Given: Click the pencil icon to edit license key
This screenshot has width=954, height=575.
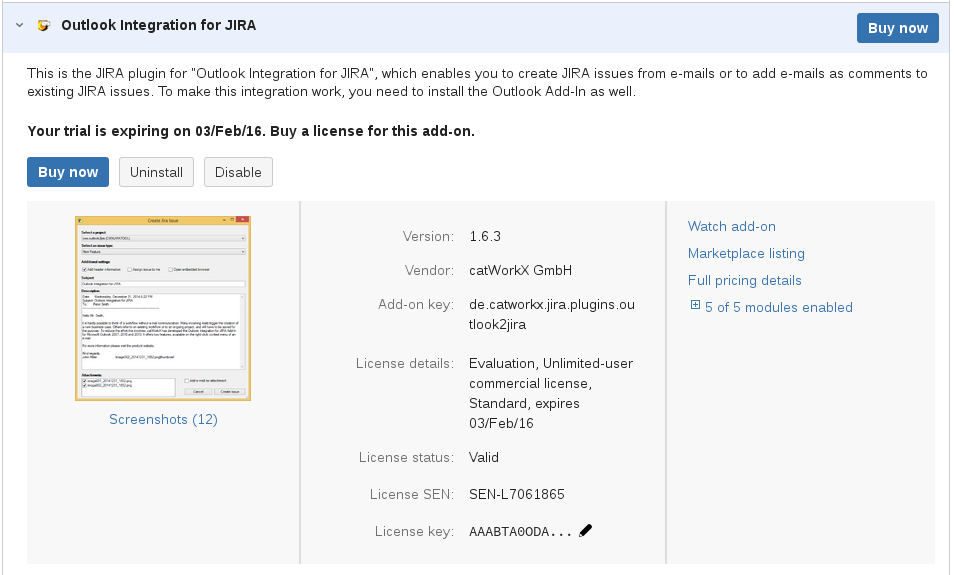Looking at the screenshot, I should [586, 531].
